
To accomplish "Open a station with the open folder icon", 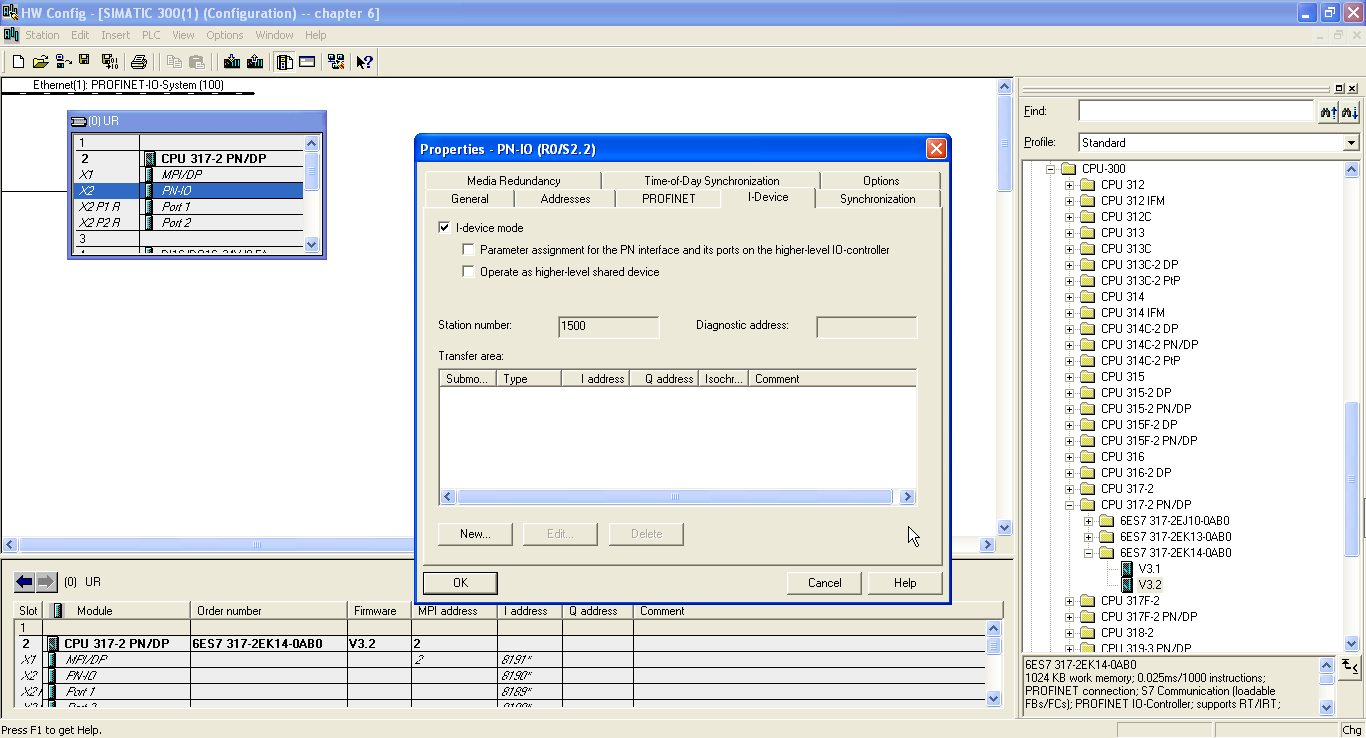I will tap(40, 61).
